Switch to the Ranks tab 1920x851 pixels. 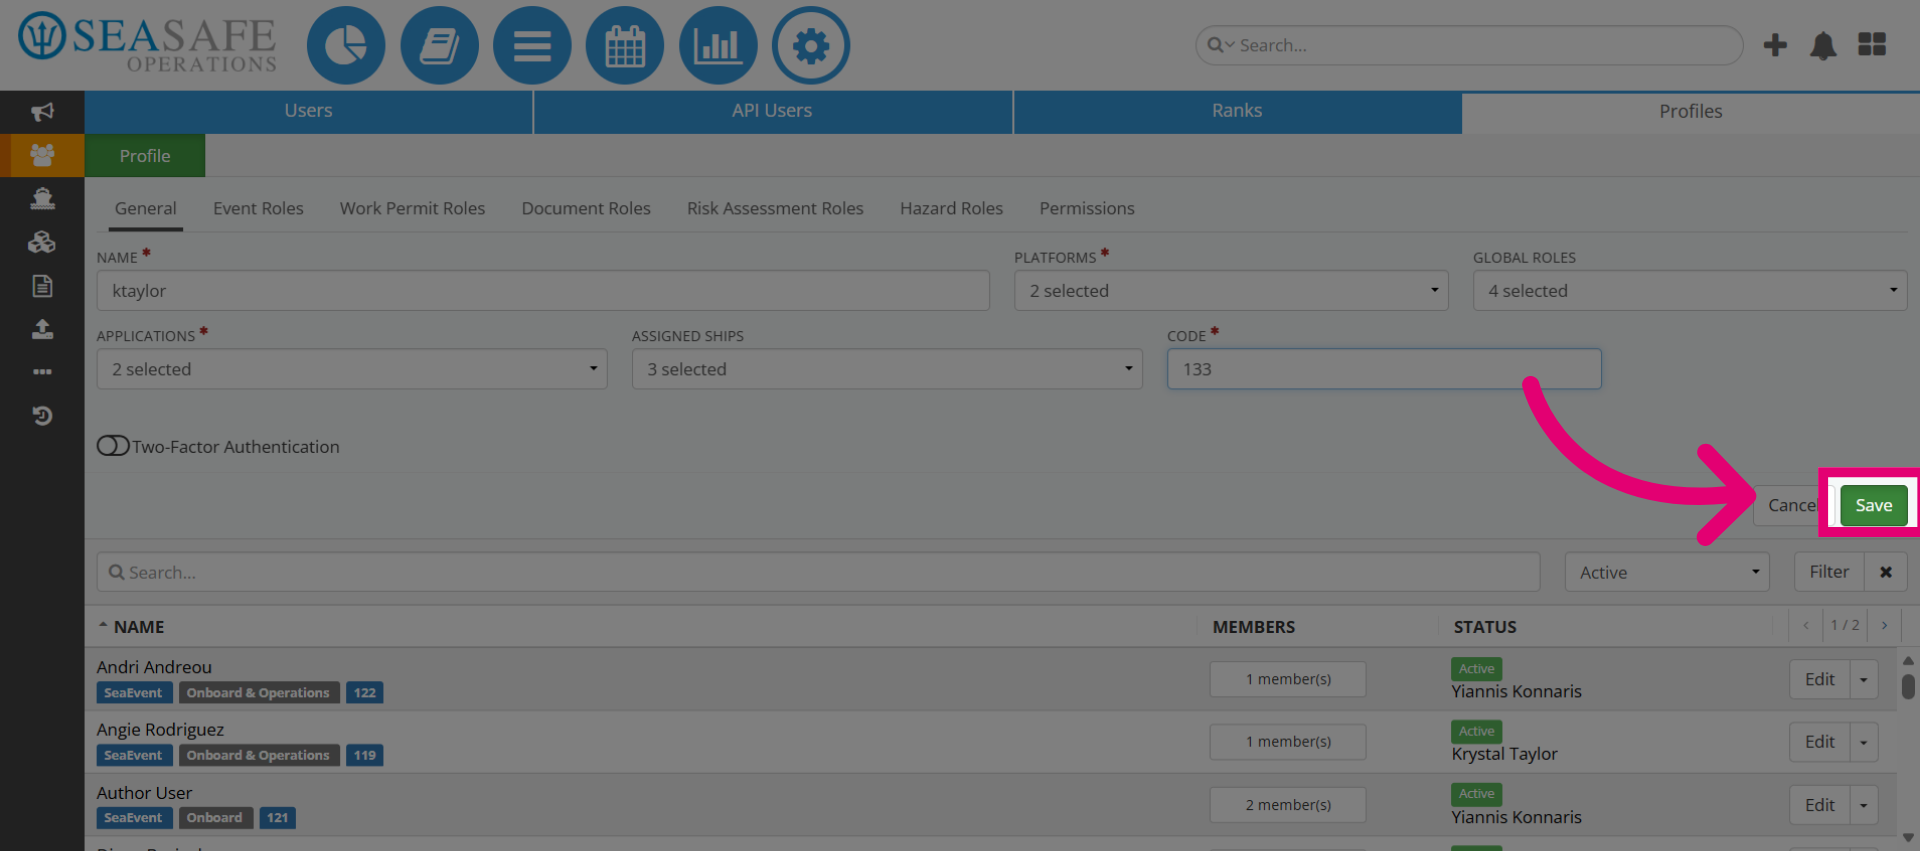coord(1237,111)
